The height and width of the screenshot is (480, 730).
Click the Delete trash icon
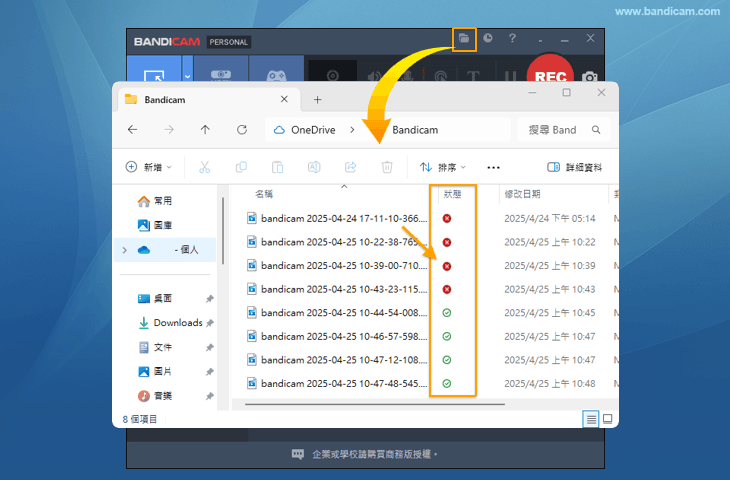coord(387,167)
